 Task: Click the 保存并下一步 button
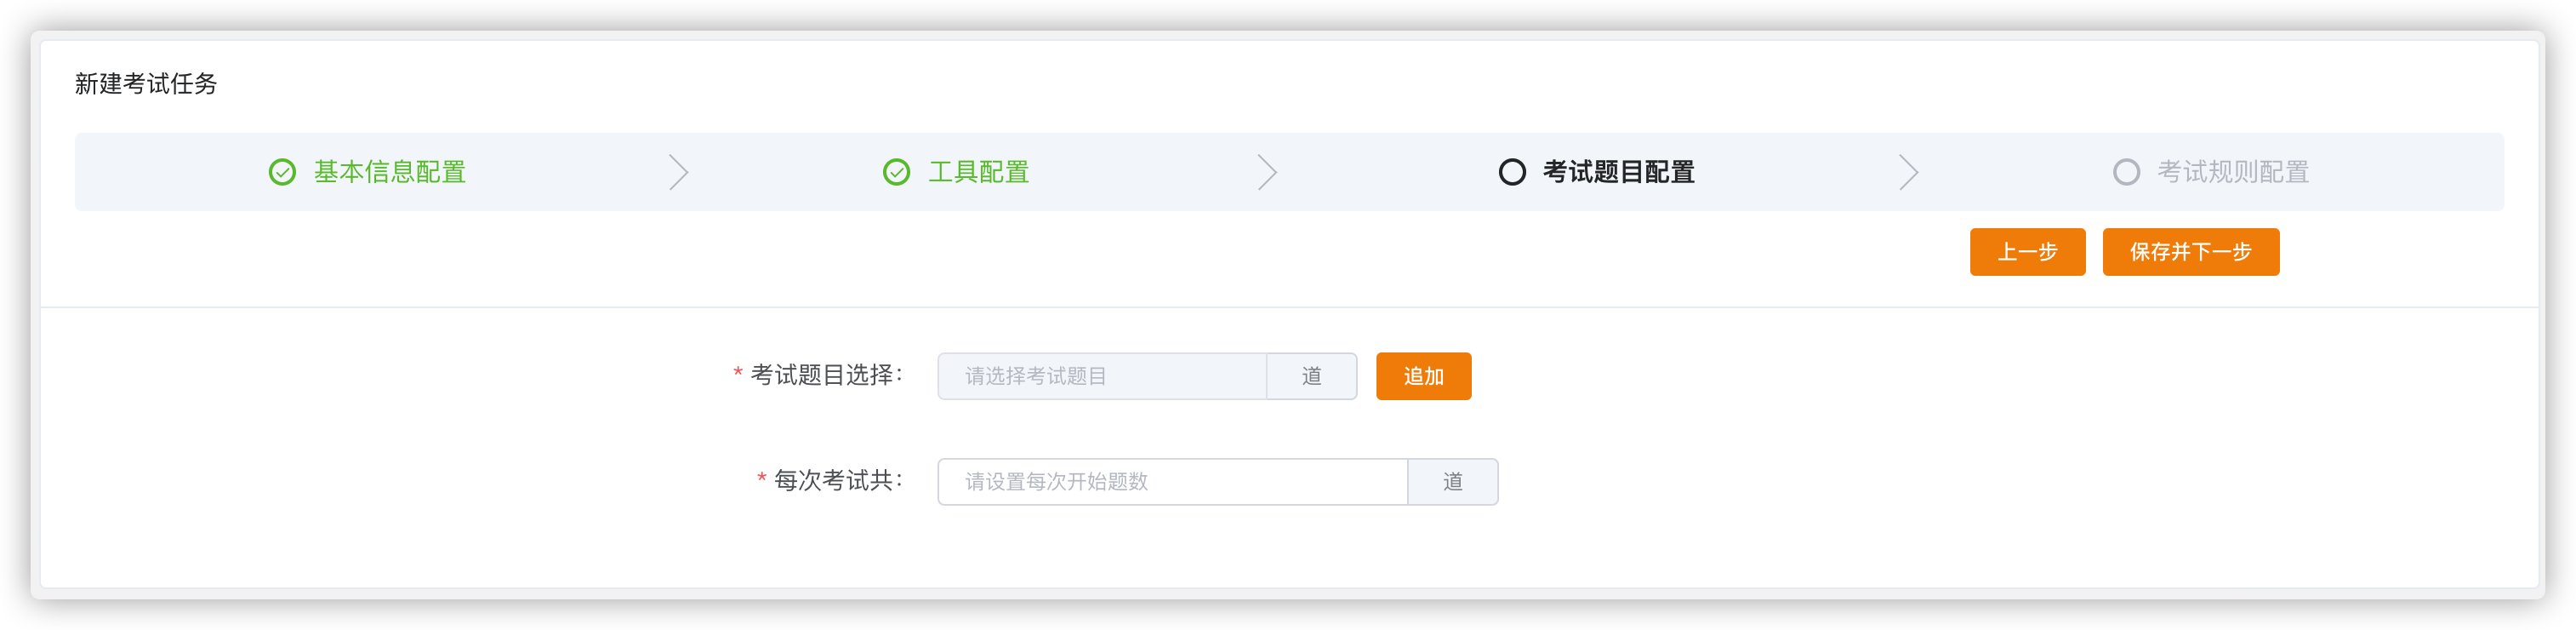[2190, 252]
